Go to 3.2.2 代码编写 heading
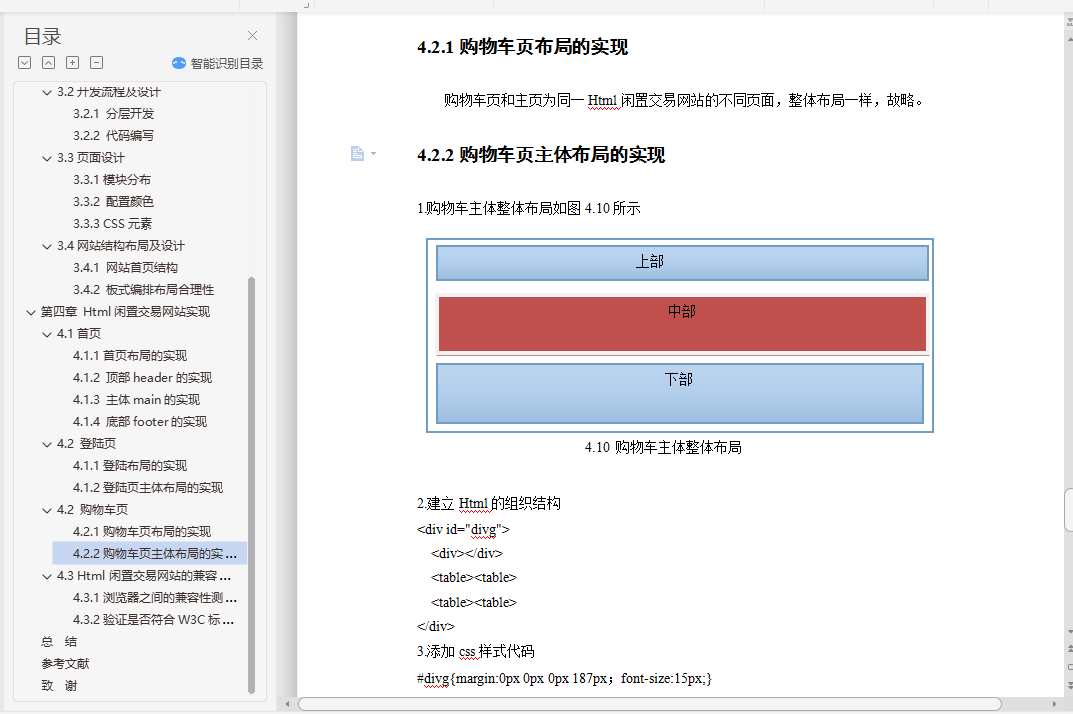This screenshot has height=714, width=1073. tap(114, 136)
